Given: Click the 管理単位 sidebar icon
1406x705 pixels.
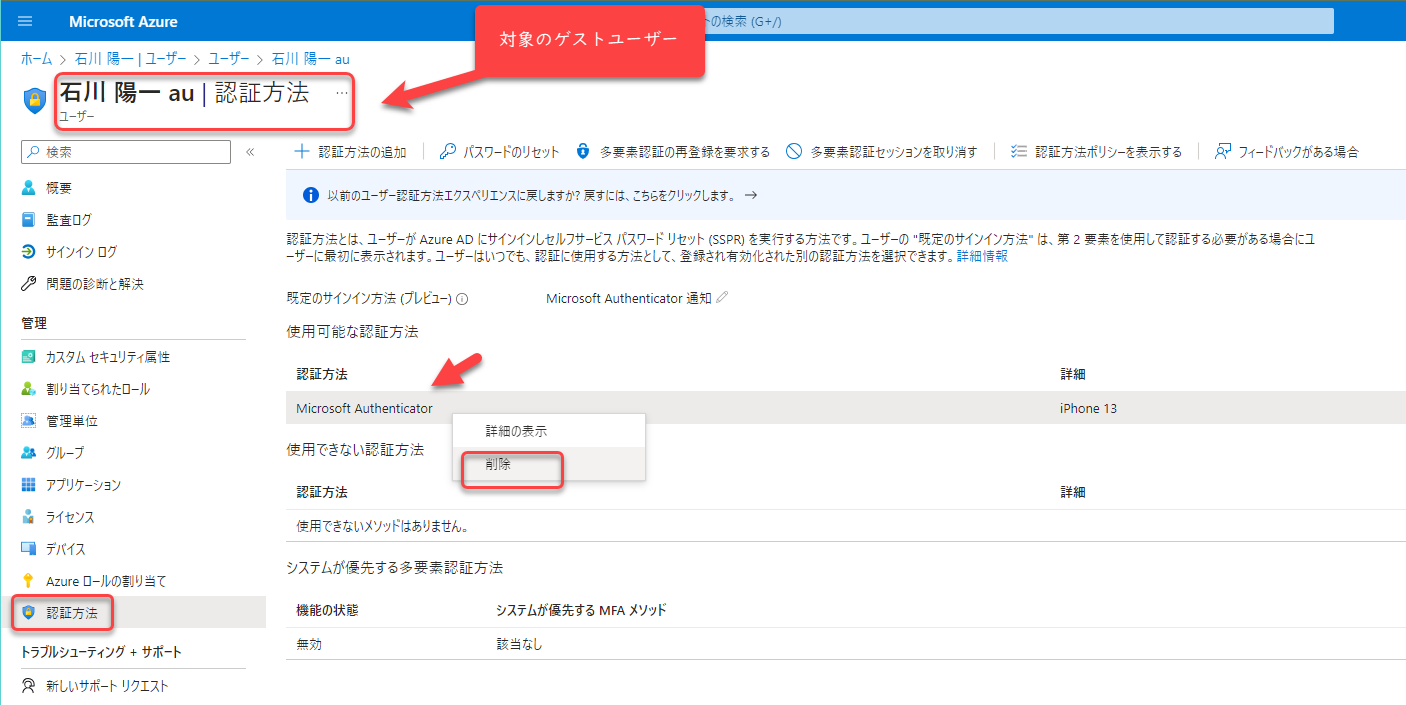Looking at the screenshot, I should click(29, 420).
